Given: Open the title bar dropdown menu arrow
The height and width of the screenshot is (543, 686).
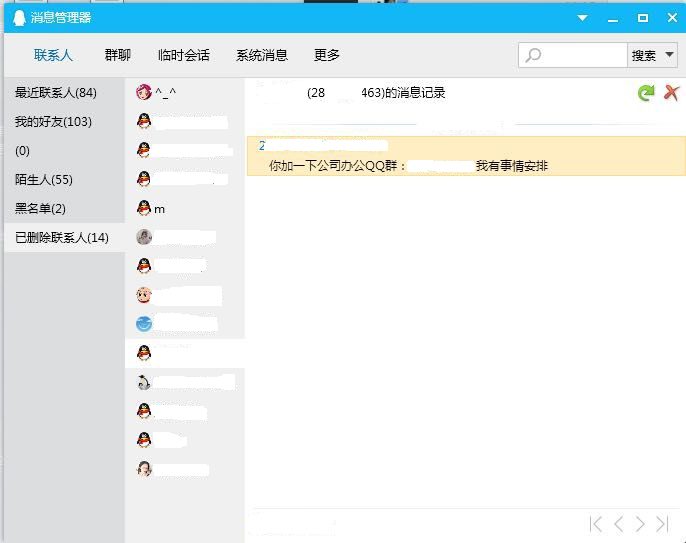Looking at the screenshot, I should pos(582,18).
